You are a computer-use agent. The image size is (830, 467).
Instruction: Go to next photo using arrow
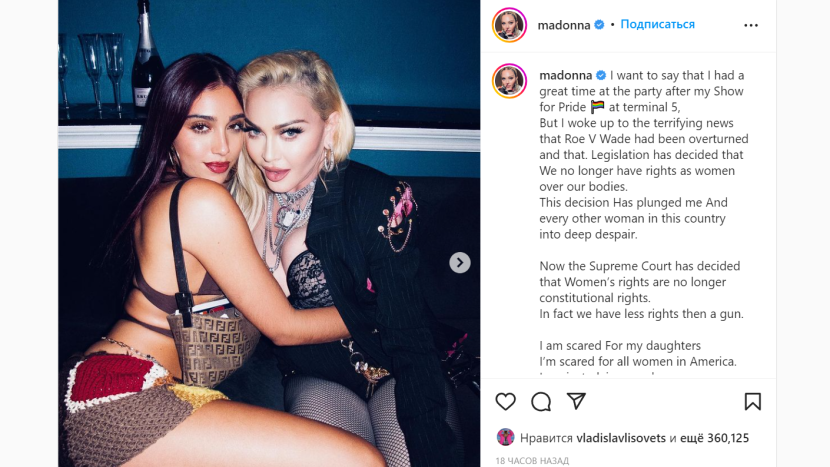tap(459, 263)
